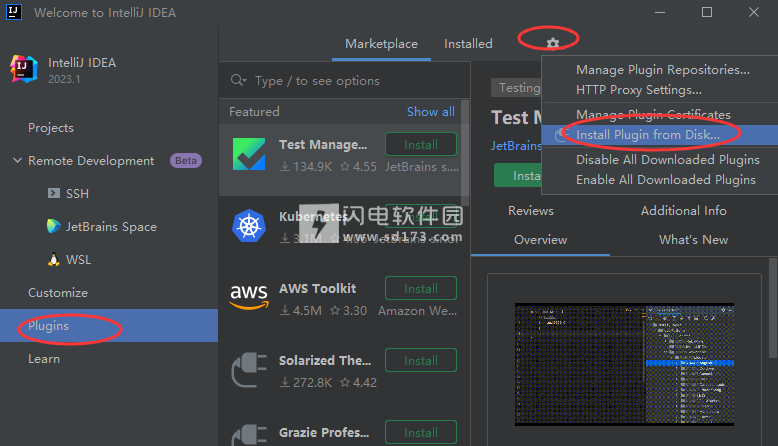Open the Additional Info tab
Viewport: 778px width, 446px height.
coord(683,211)
